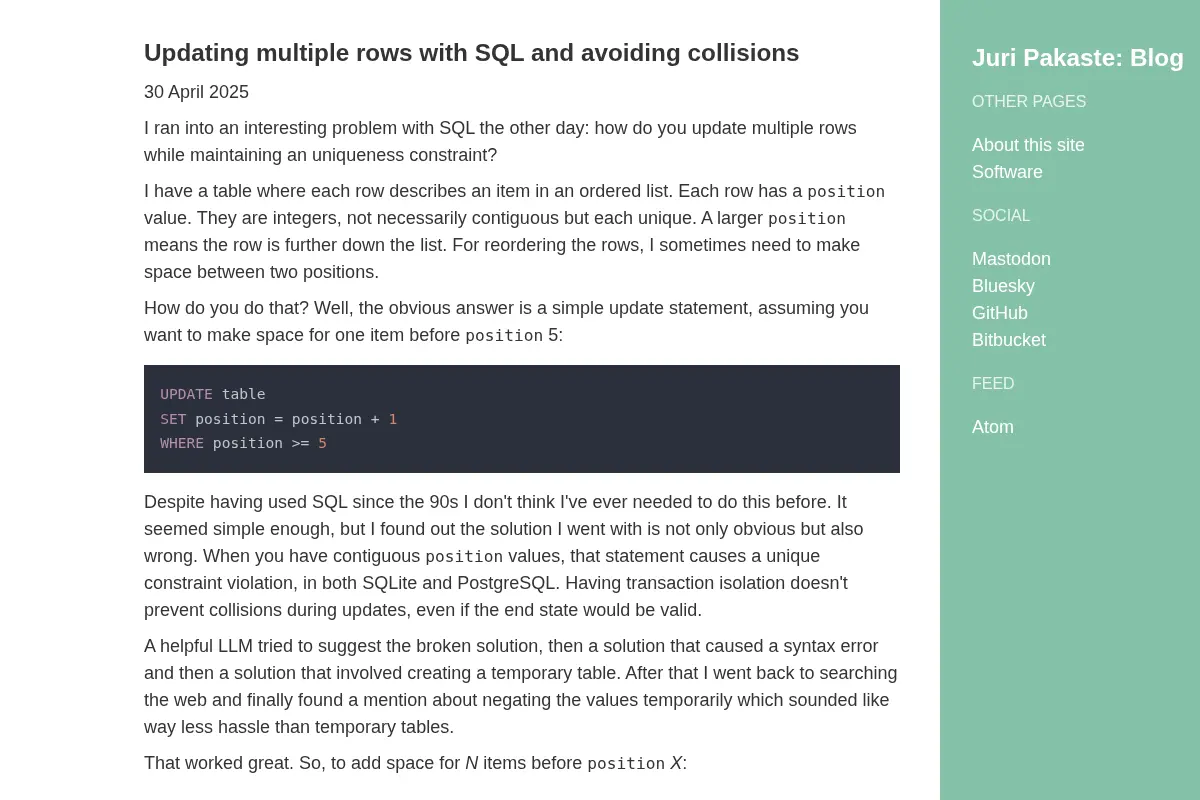Viewport: 1200px width, 800px height.
Task: Click the SET position line in the code
Action: (279, 419)
